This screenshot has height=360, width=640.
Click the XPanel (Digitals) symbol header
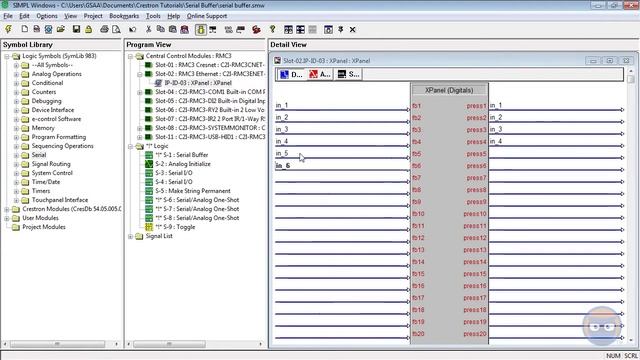pos(449,90)
